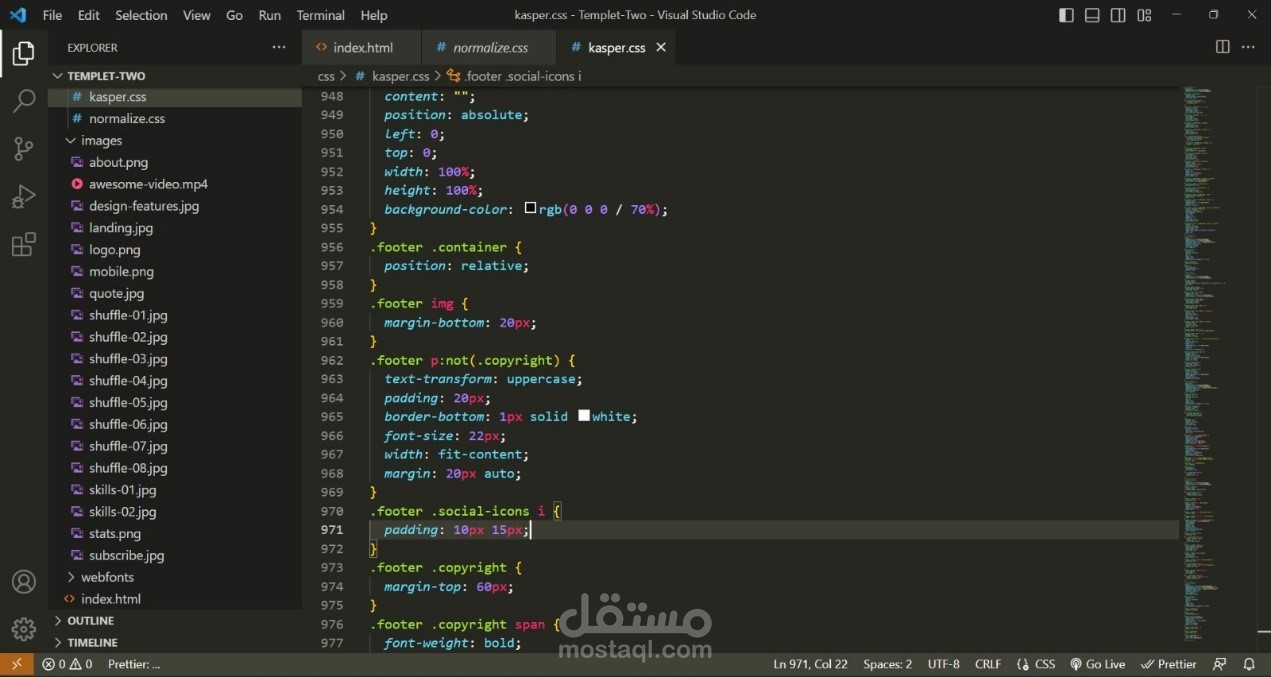
Task: Click Customize Layout icon in title bar
Action: pyautogui.click(x=1144, y=15)
